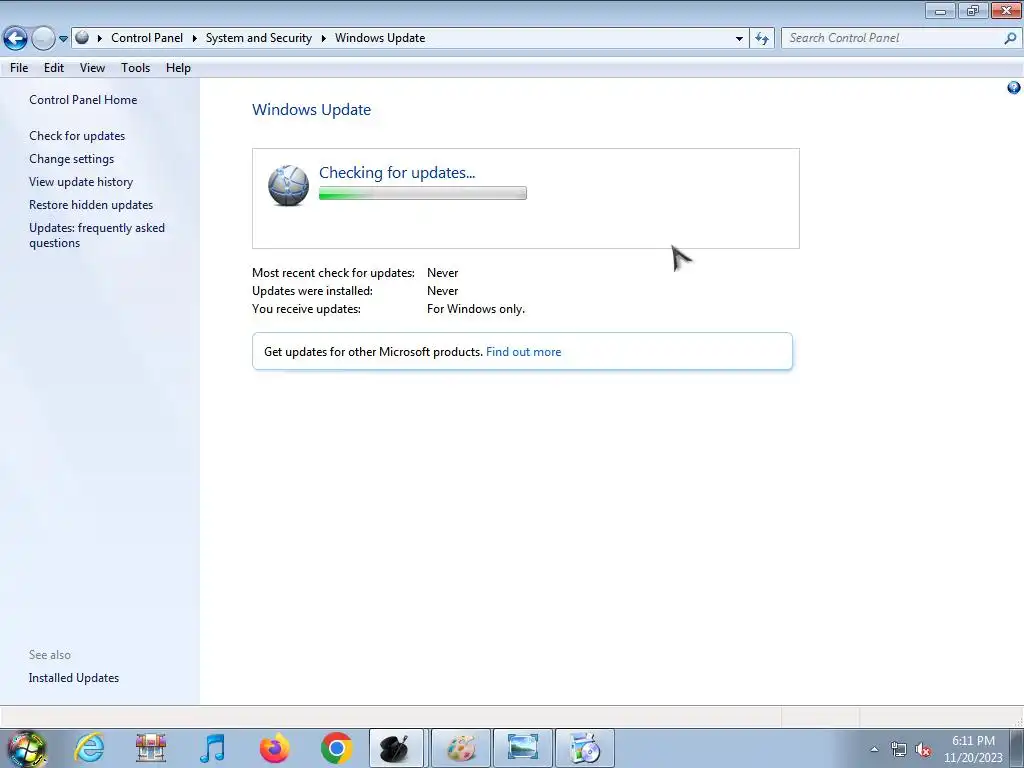Restore down the Windows Update window
The height and width of the screenshot is (768, 1024).
(973, 10)
